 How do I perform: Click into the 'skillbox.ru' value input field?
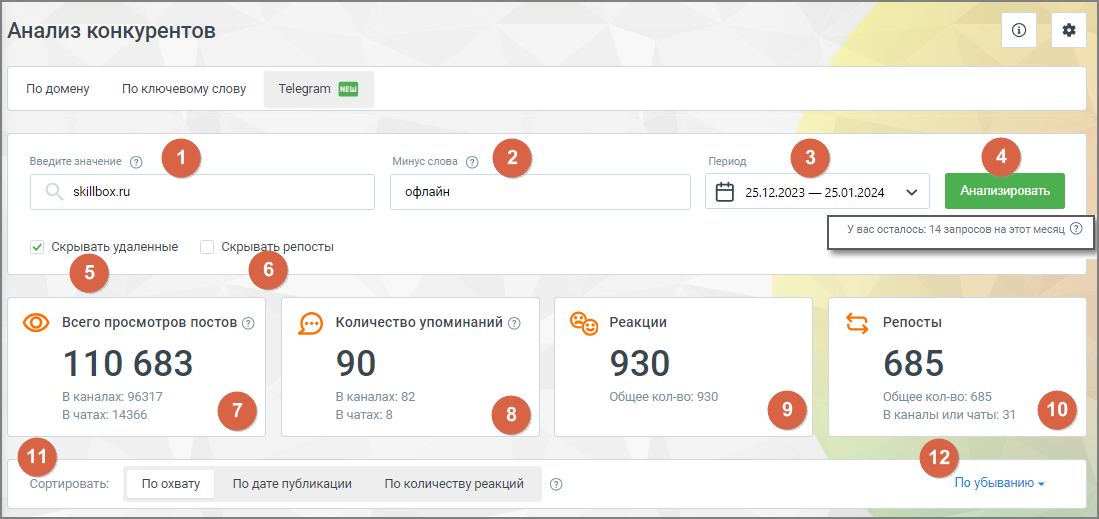(x=203, y=192)
